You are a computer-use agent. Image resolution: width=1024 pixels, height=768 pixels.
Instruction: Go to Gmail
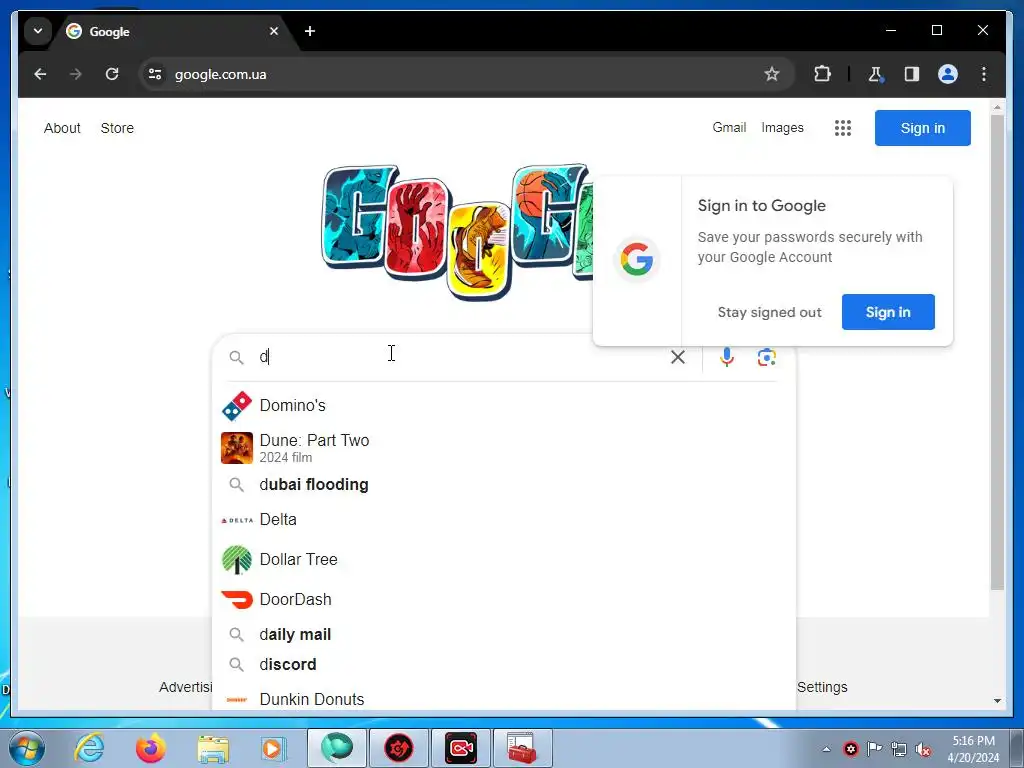tap(729, 128)
